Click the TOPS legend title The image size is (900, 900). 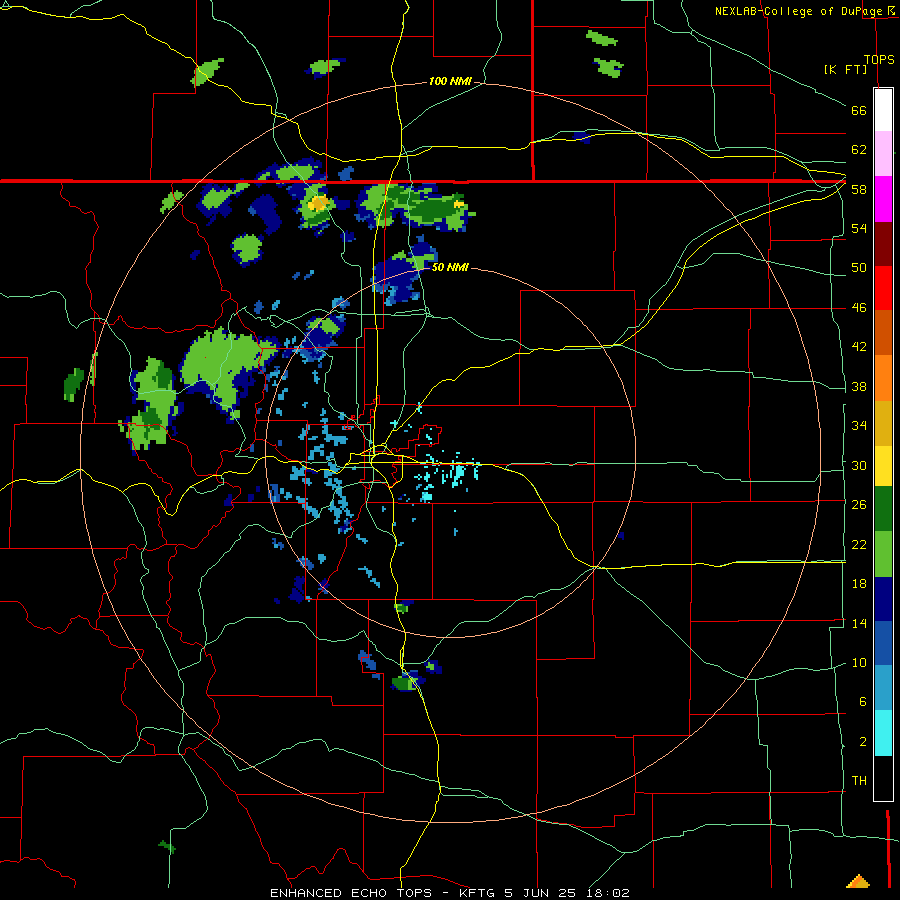click(x=879, y=60)
